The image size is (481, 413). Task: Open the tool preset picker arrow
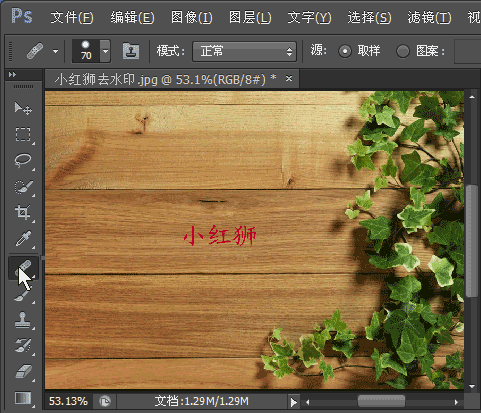coord(55,51)
